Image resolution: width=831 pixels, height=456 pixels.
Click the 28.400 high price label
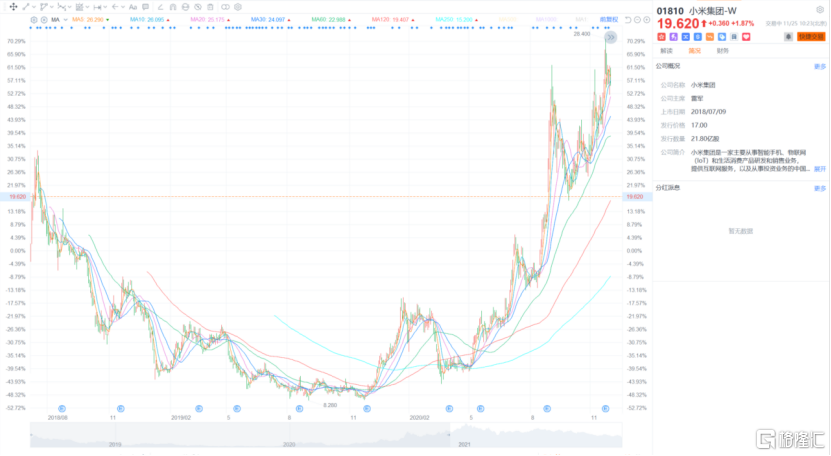click(x=582, y=33)
